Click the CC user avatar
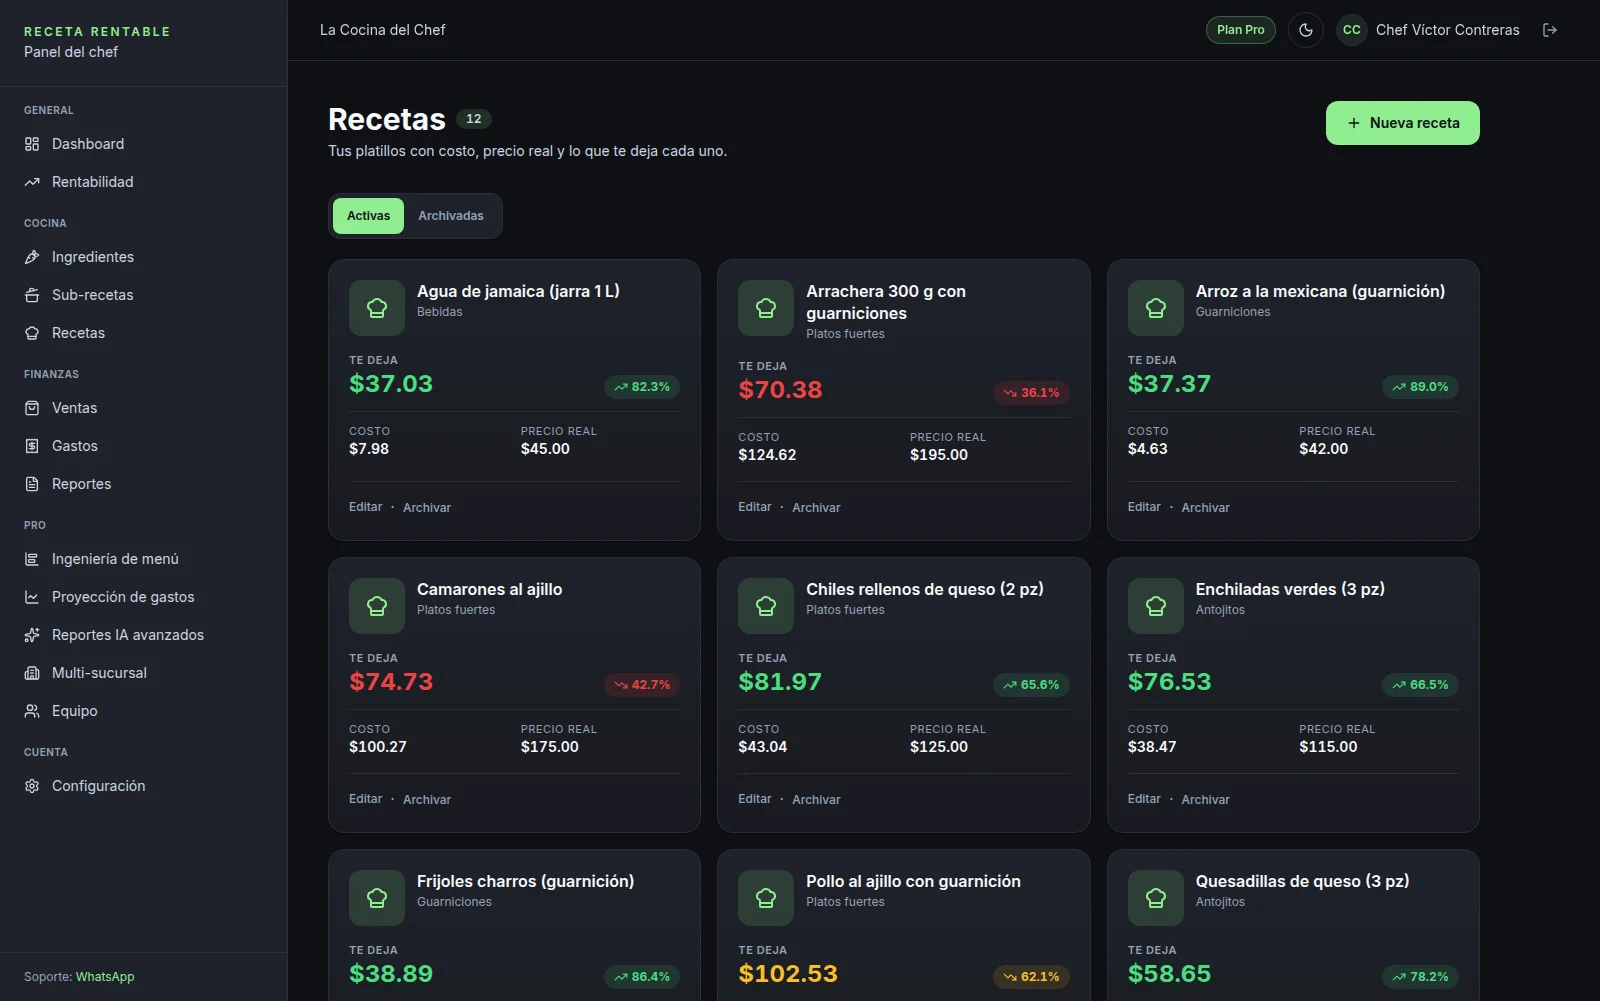 [1352, 30]
